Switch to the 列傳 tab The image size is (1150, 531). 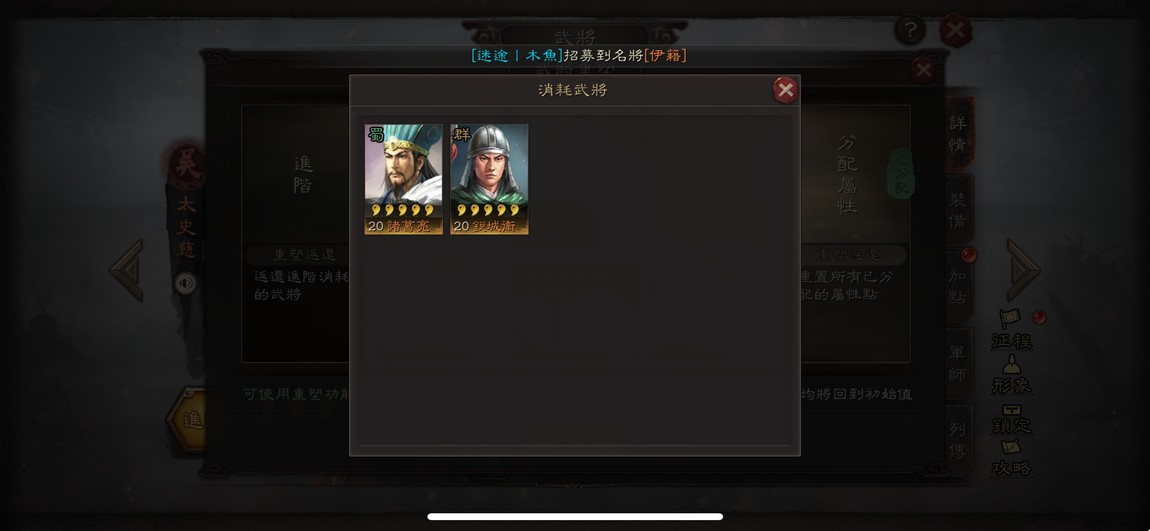(958, 440)
